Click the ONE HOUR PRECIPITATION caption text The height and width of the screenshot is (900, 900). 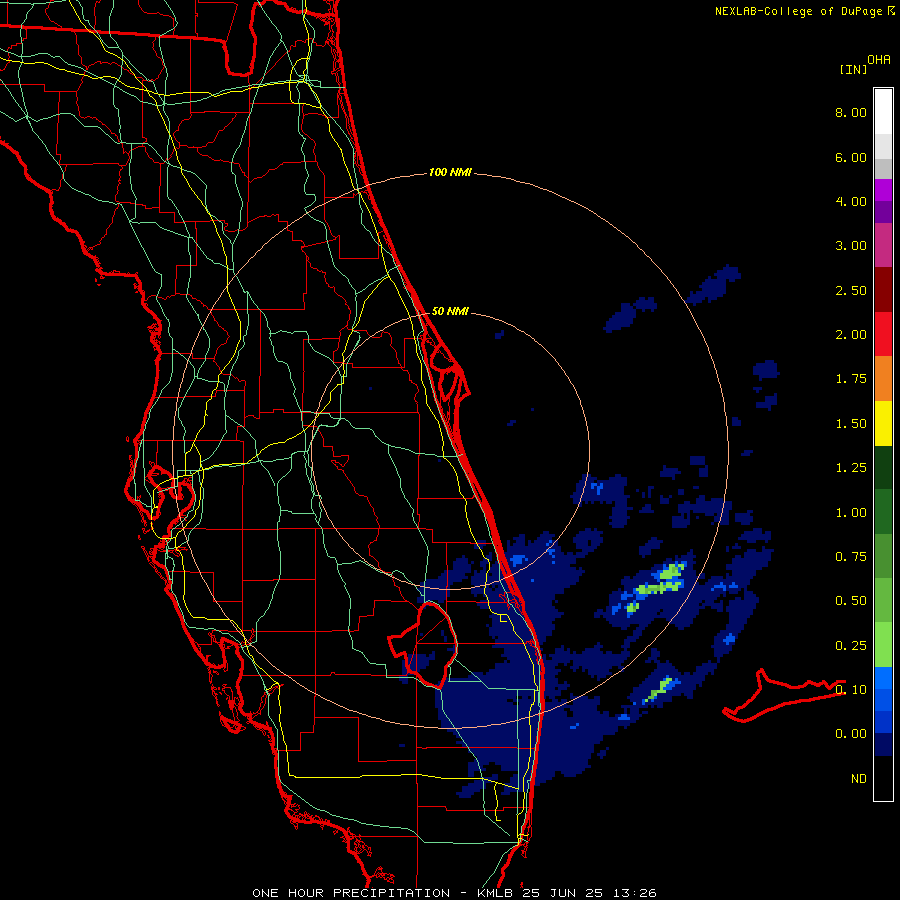[x=351, y=893]
